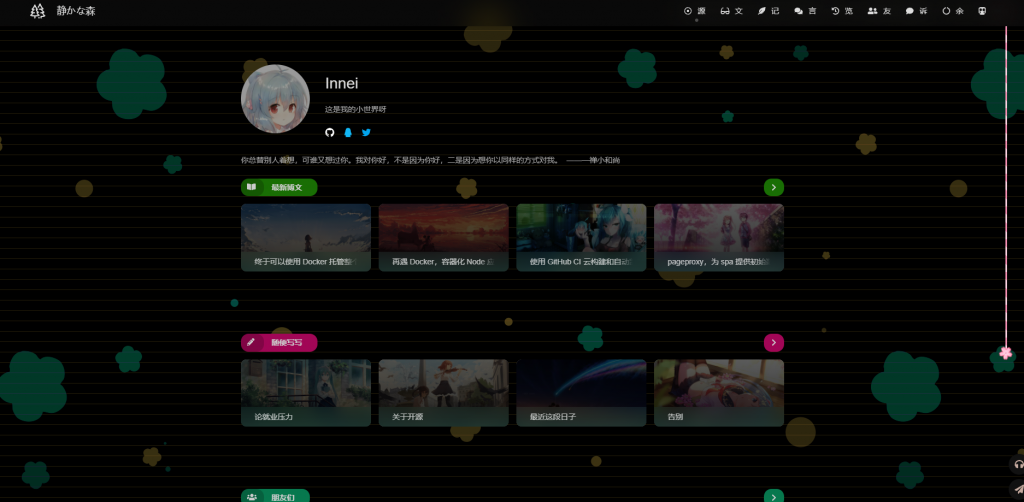Click the Innei profile name

point(342,84)
